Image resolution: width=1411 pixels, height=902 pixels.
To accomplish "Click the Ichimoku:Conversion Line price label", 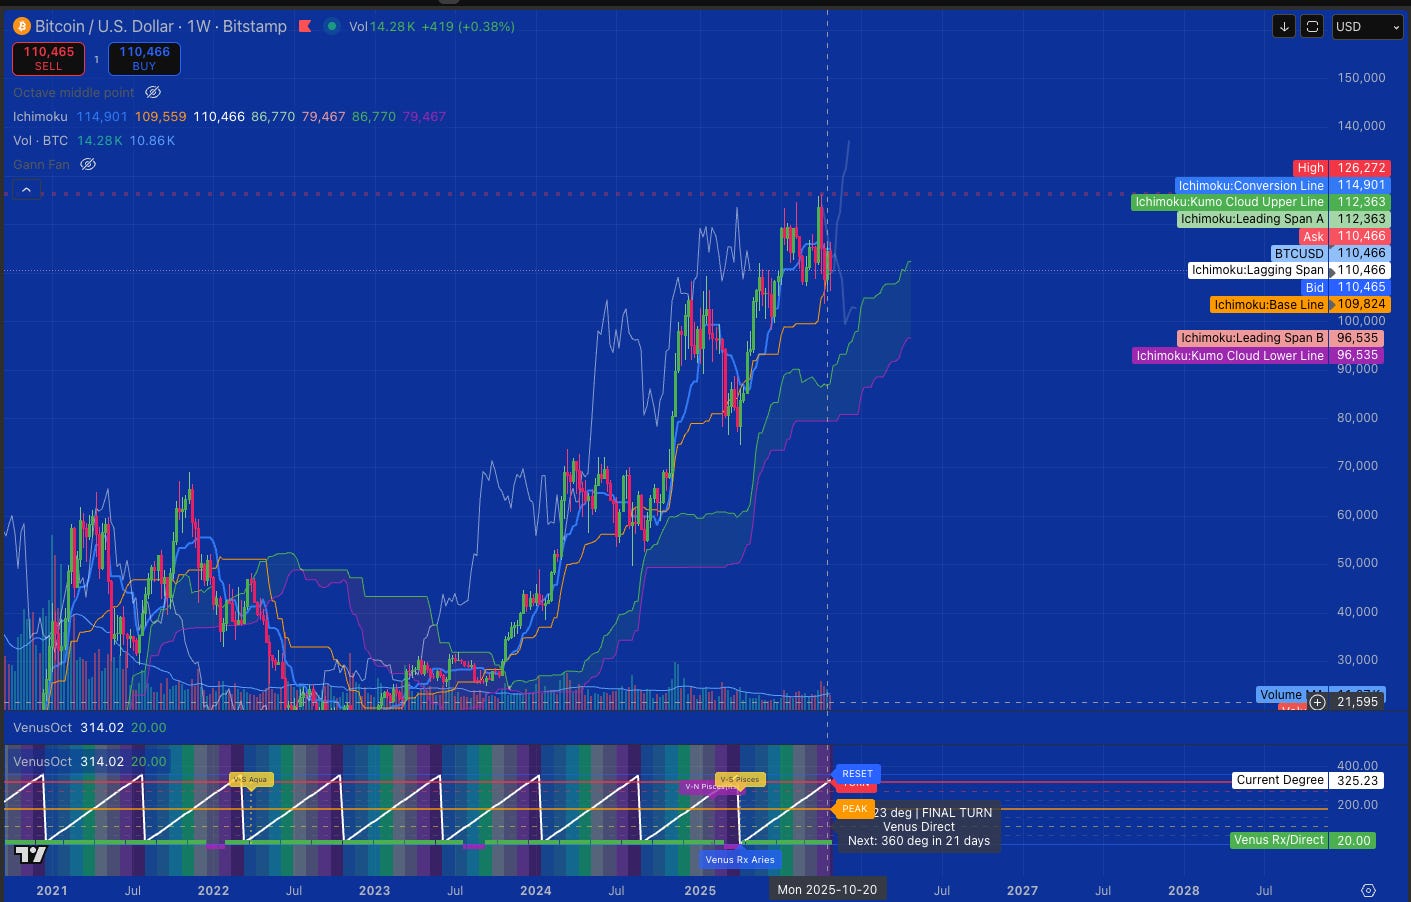I will point(1282,185).
